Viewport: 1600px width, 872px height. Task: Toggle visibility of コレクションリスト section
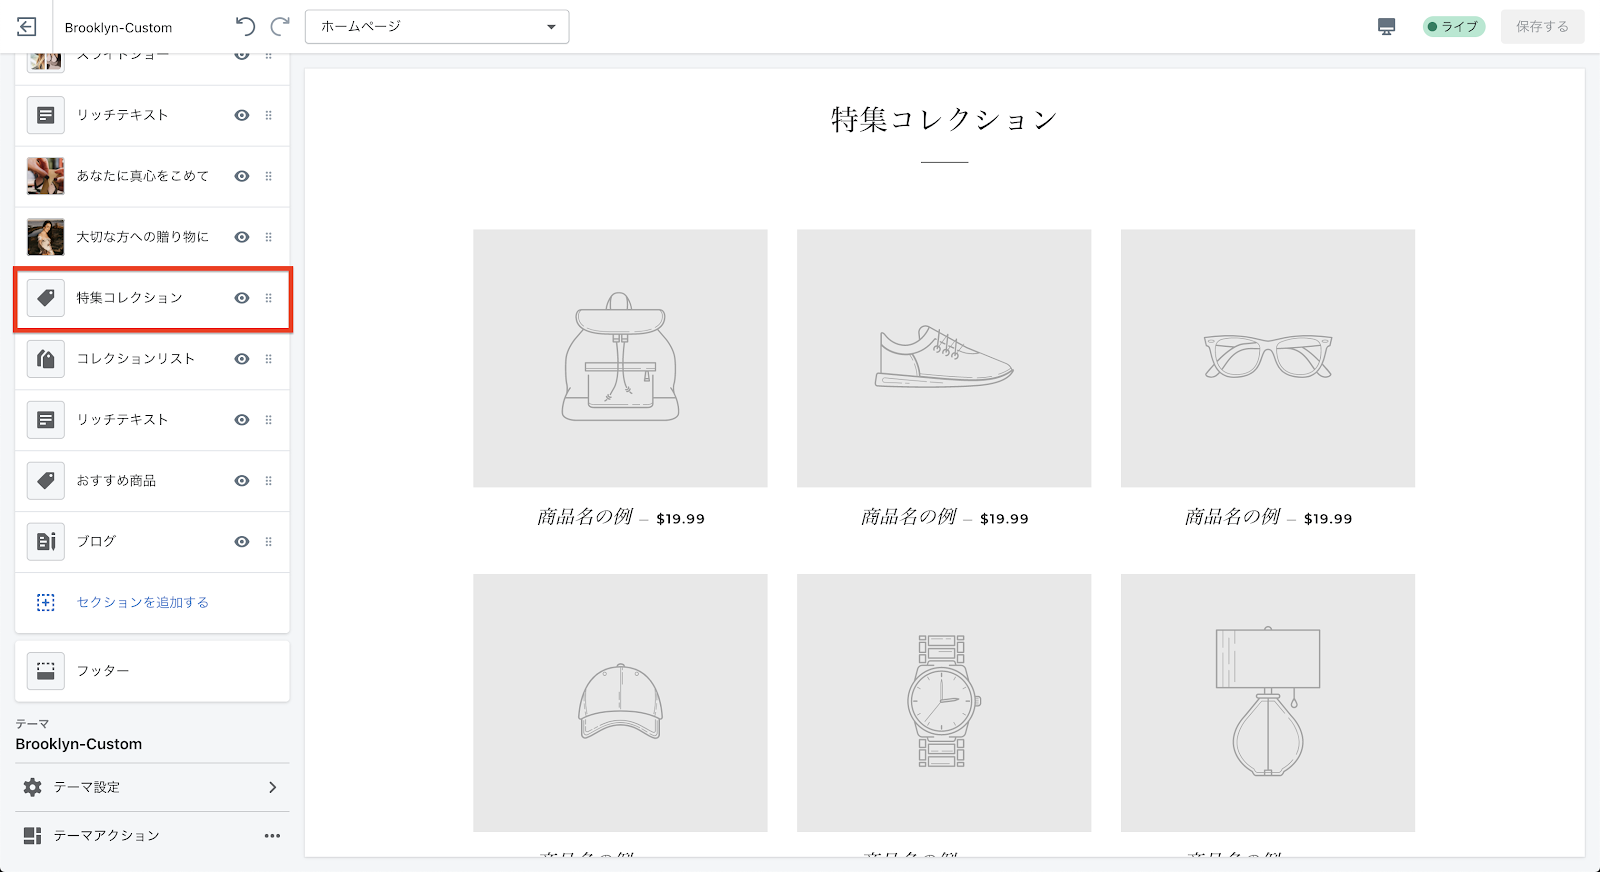coord(242,359)
